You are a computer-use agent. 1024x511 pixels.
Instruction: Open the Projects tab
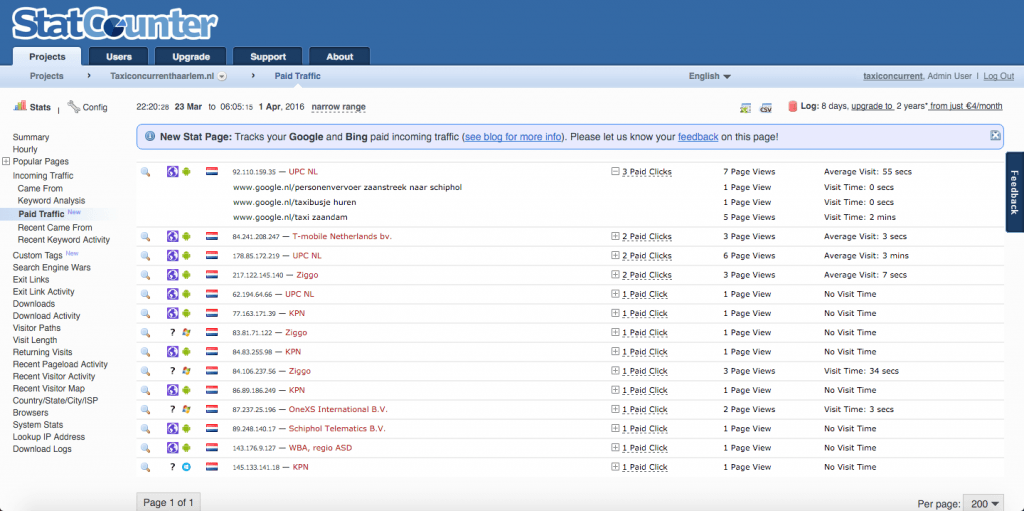pos(47,57)
